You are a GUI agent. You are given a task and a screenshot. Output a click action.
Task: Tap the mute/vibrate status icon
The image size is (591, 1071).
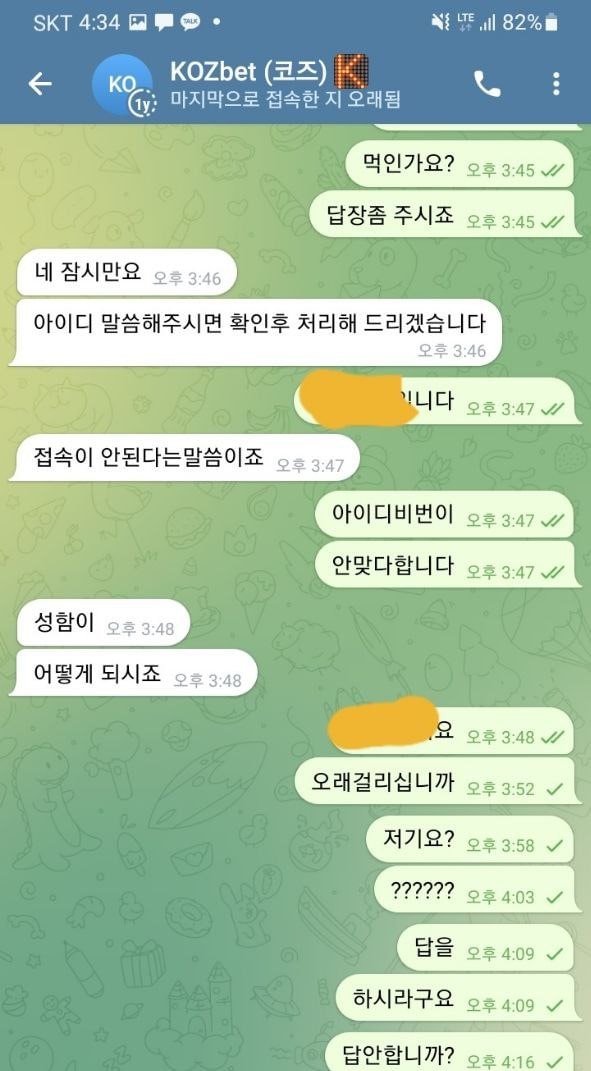441,23
